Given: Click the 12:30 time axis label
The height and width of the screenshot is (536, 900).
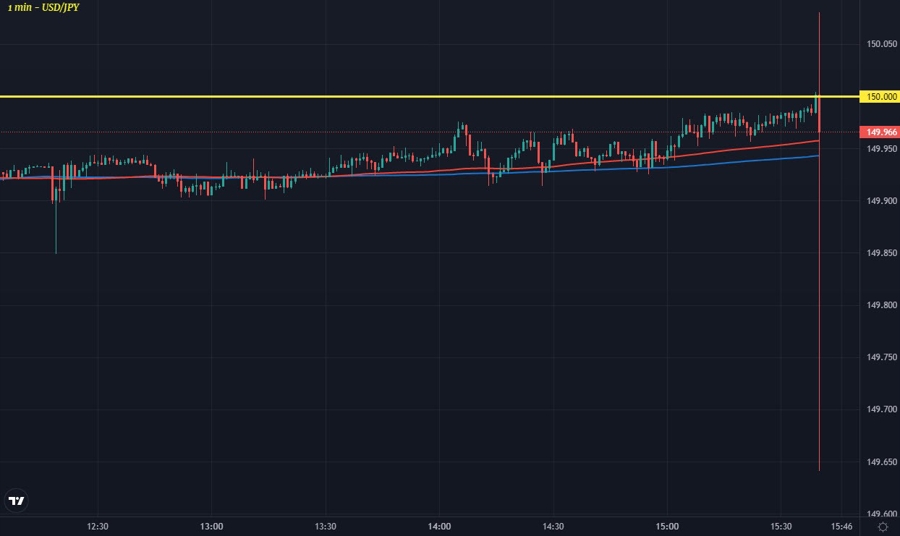Looking at the screenshot, I should point(98,526).
